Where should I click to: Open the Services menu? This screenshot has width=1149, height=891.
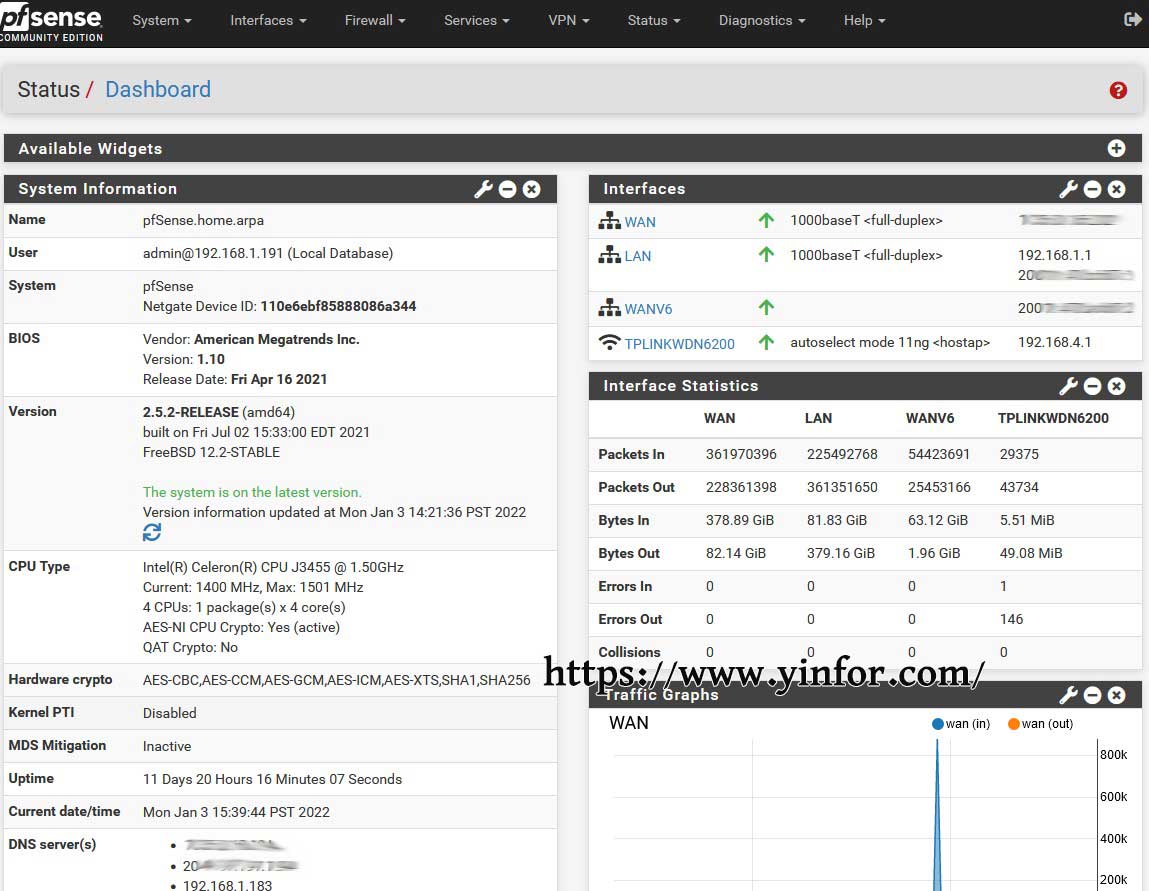pos(476,20)
